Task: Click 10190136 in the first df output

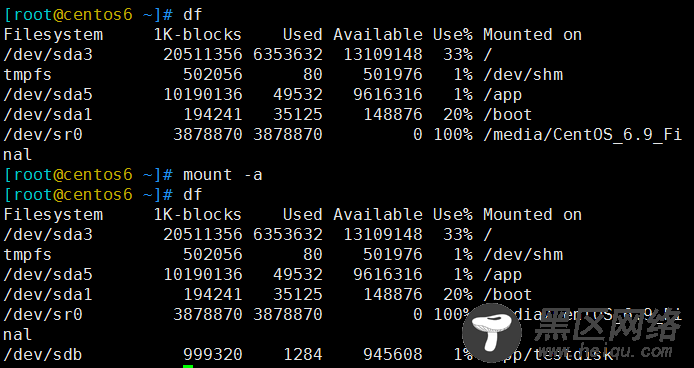Action: [x=203, y=94]
